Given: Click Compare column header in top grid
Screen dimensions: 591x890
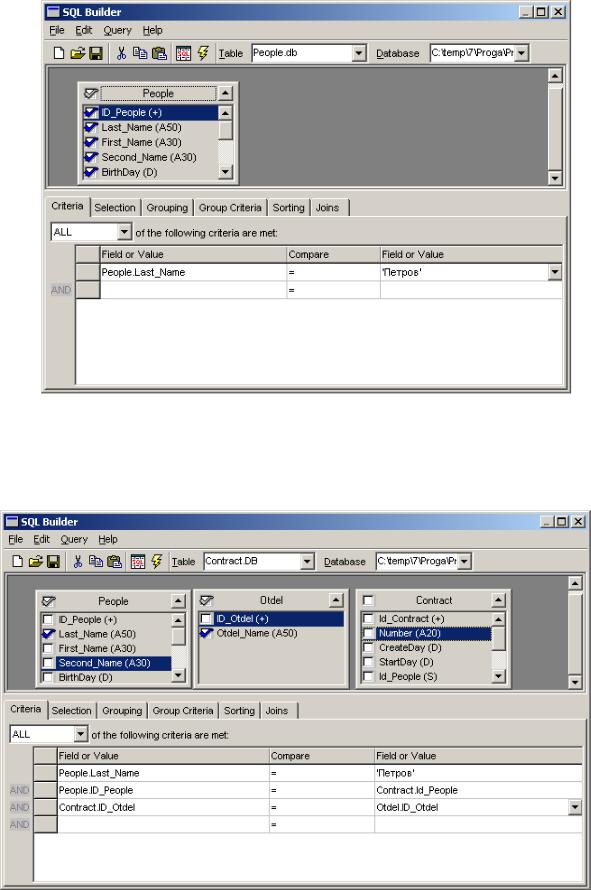Looking at the screenshot, I should pos(334,254).
